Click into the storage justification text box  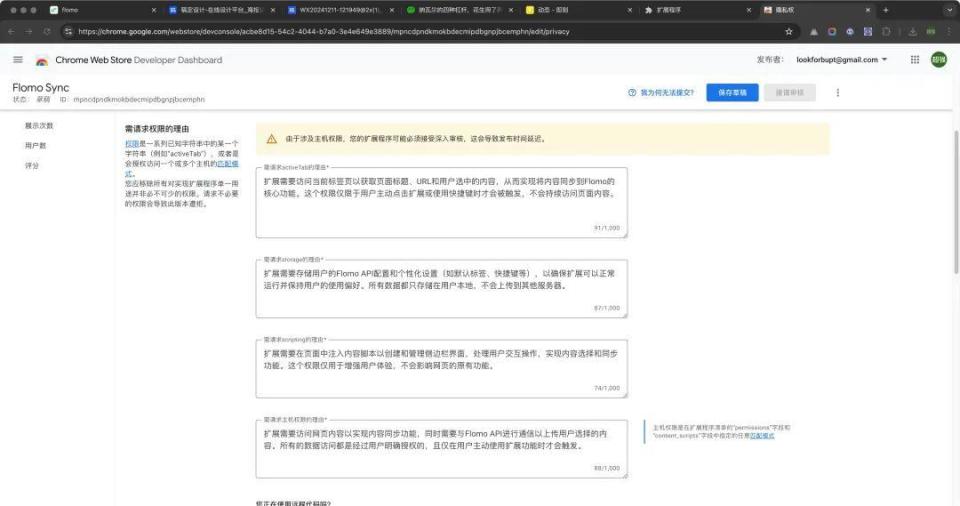tap(441, 289)
